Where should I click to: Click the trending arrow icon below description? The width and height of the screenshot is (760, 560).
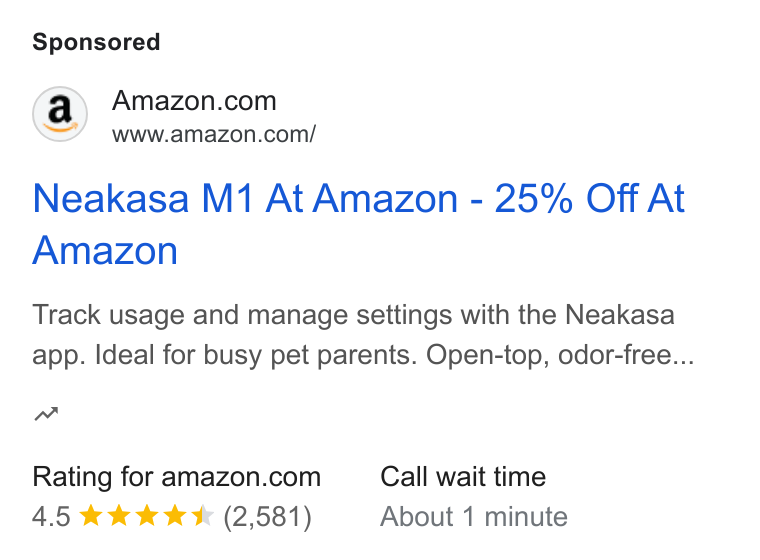[47, 414]
